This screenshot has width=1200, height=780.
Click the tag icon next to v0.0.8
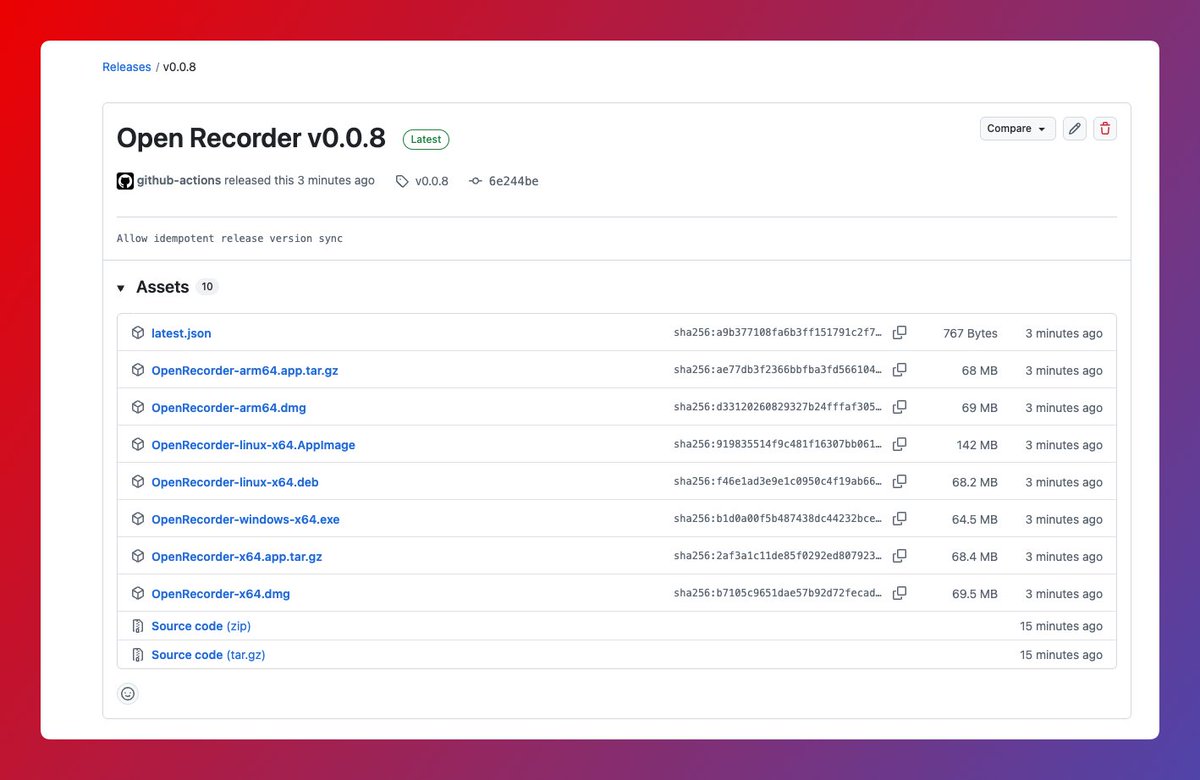click(x=402, y=182)
